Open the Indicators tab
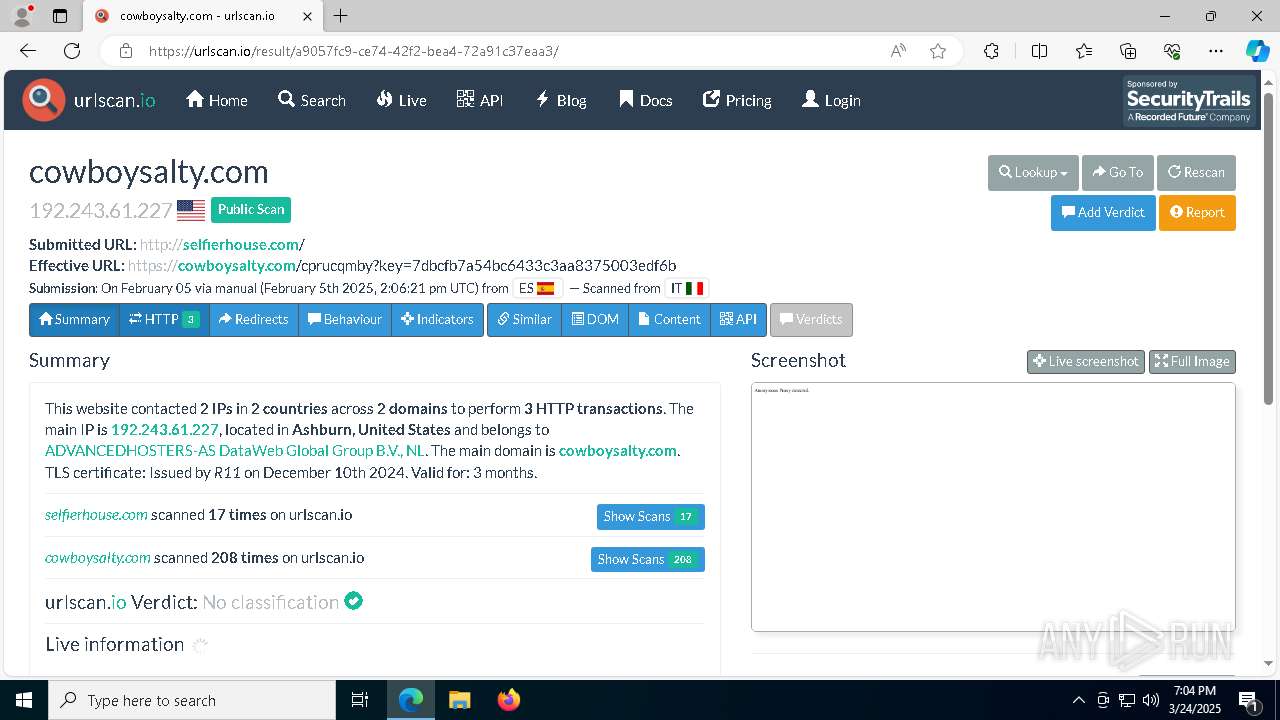This screenshot has width=1280, height=720. pyautogui.click(x=437, y=319)
